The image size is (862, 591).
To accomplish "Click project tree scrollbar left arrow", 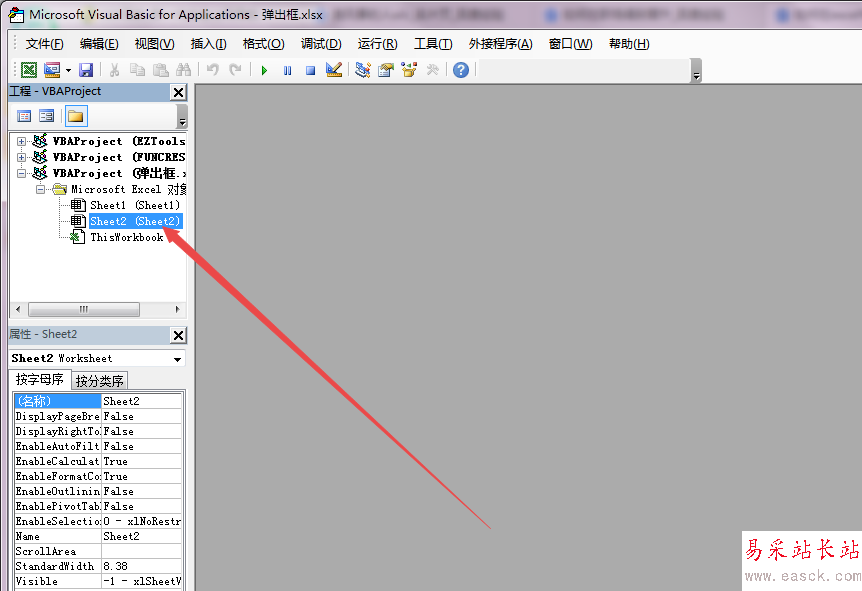I will (x=18, y=310).
